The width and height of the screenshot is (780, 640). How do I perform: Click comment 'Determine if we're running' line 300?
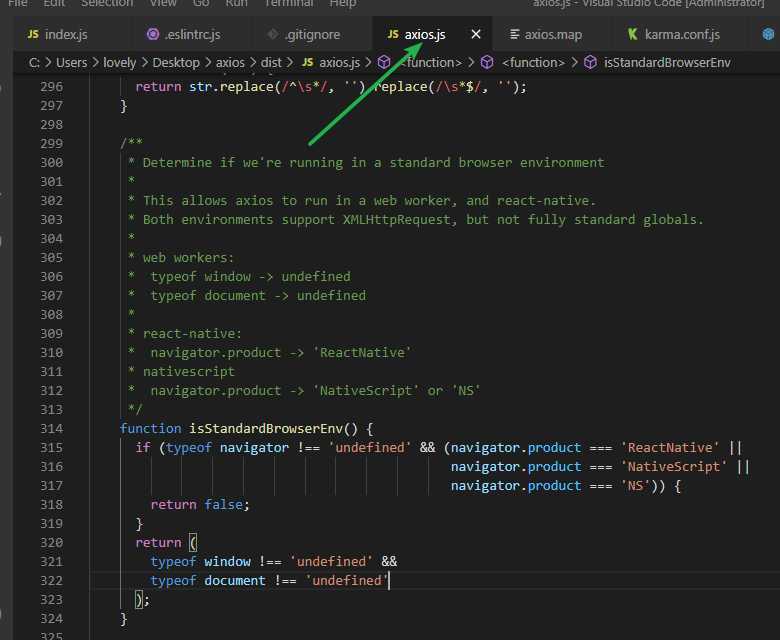tap(243, 163)
